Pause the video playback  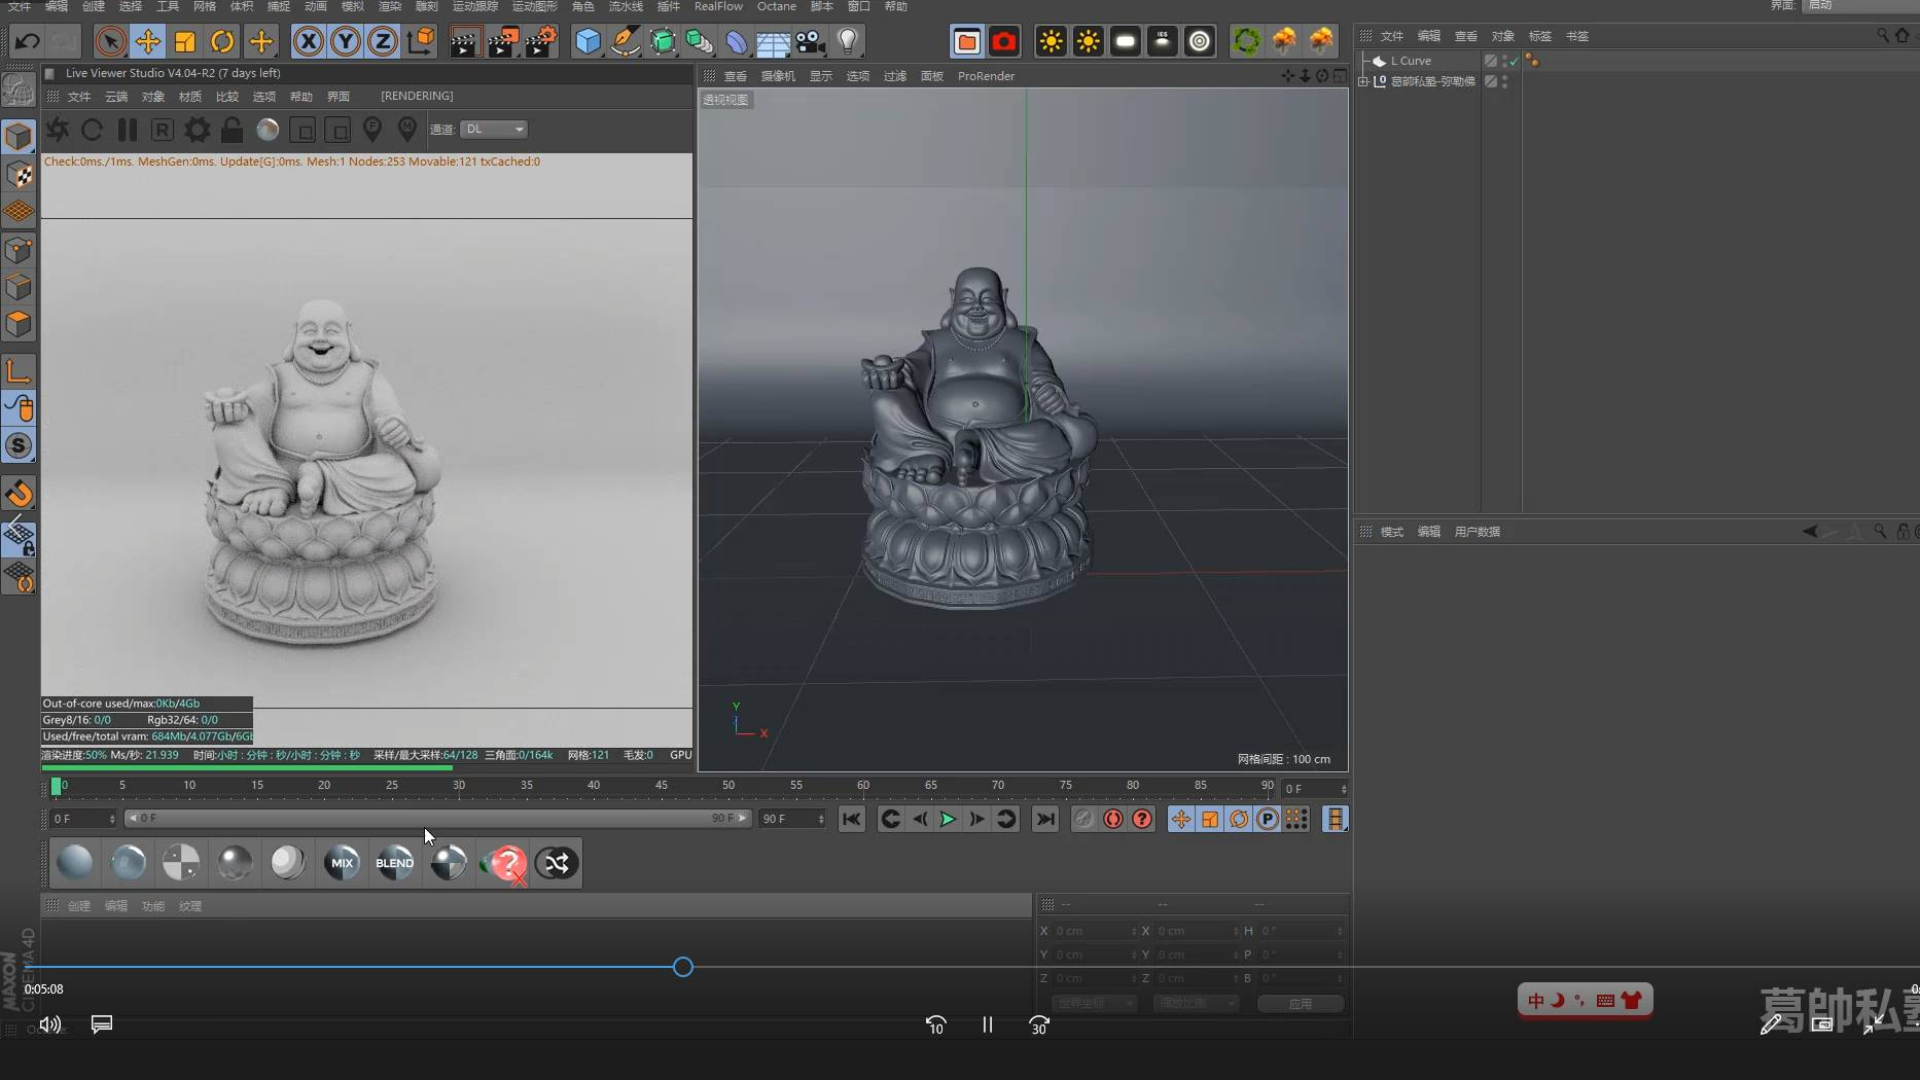point(987,1025)
